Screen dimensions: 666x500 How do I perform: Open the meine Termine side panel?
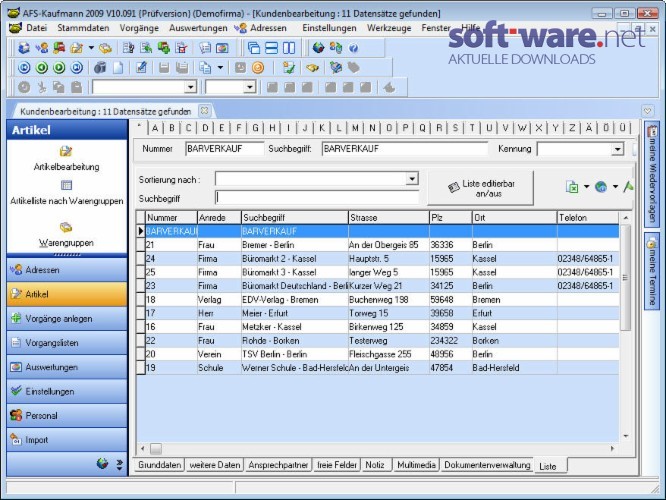click(x=652, y=271)
